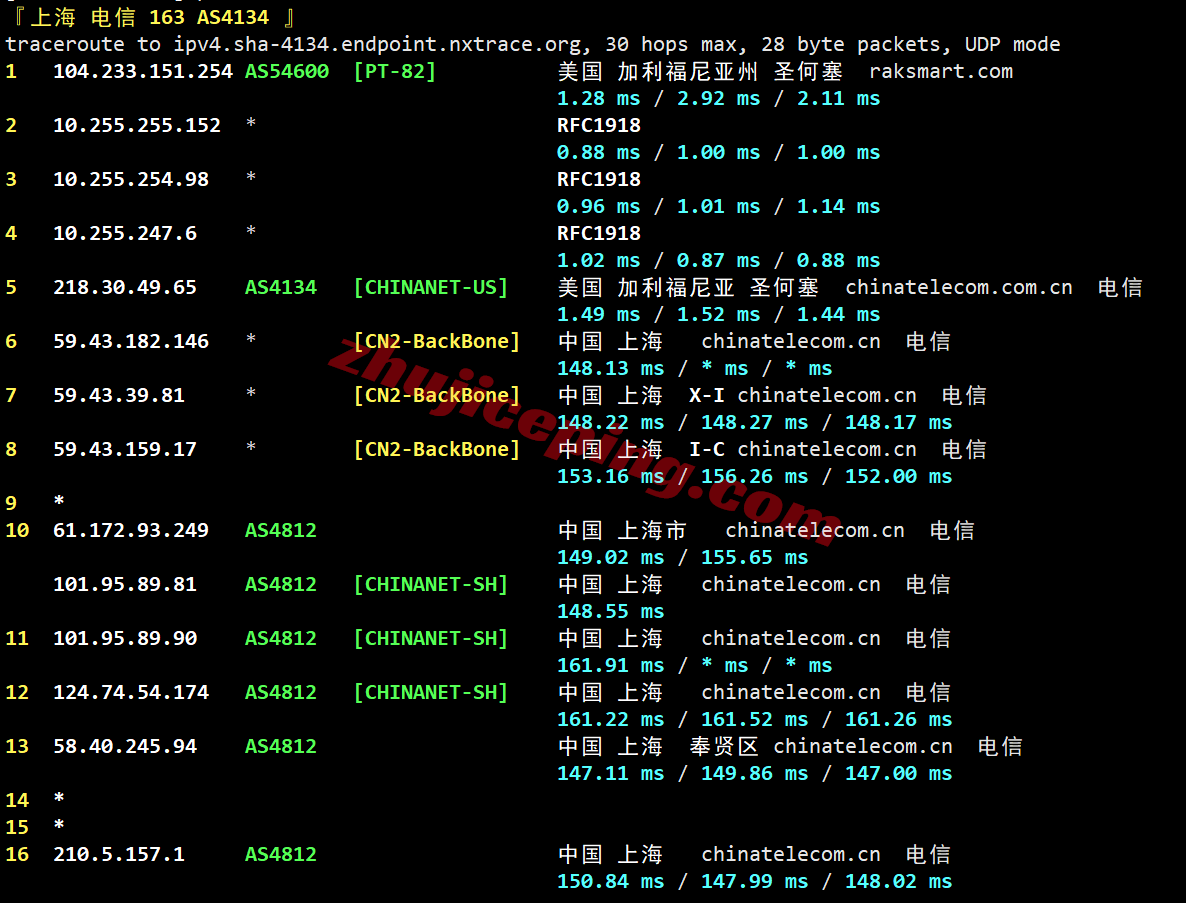The width and height of the screenshot is (1186, 903).
Task: Click the [CN2-BackBone] tag beside 59.43.39.81
Action: [436, 395]
